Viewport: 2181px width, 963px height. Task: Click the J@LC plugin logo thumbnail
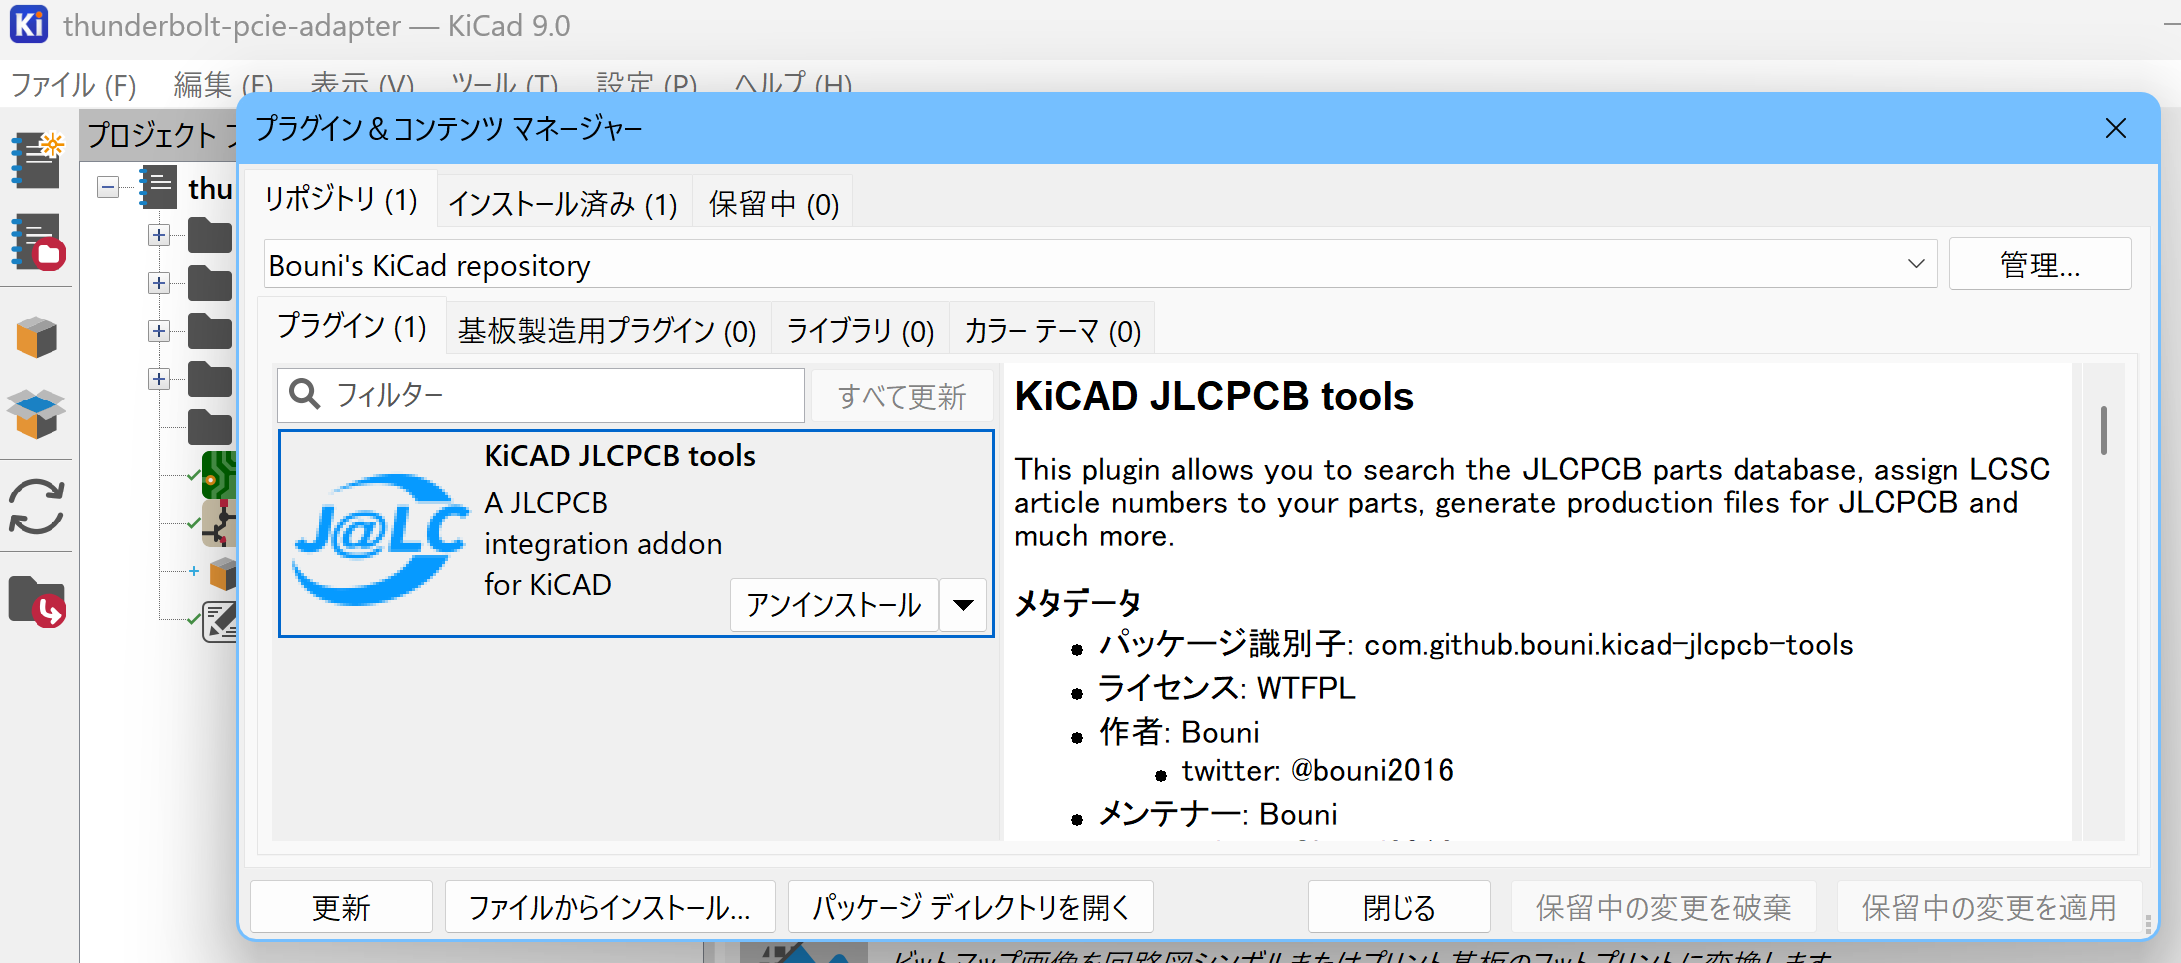click(x=379, y=538)
